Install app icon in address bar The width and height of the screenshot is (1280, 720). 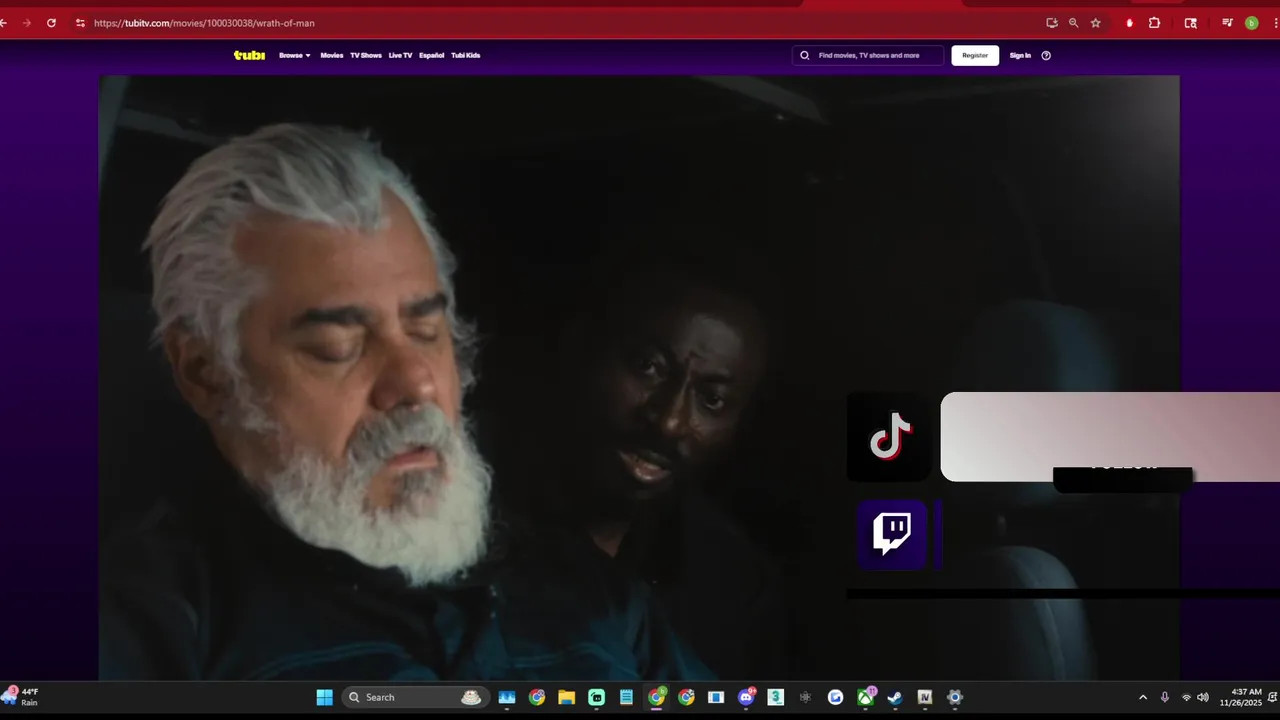pos(1052,23)
